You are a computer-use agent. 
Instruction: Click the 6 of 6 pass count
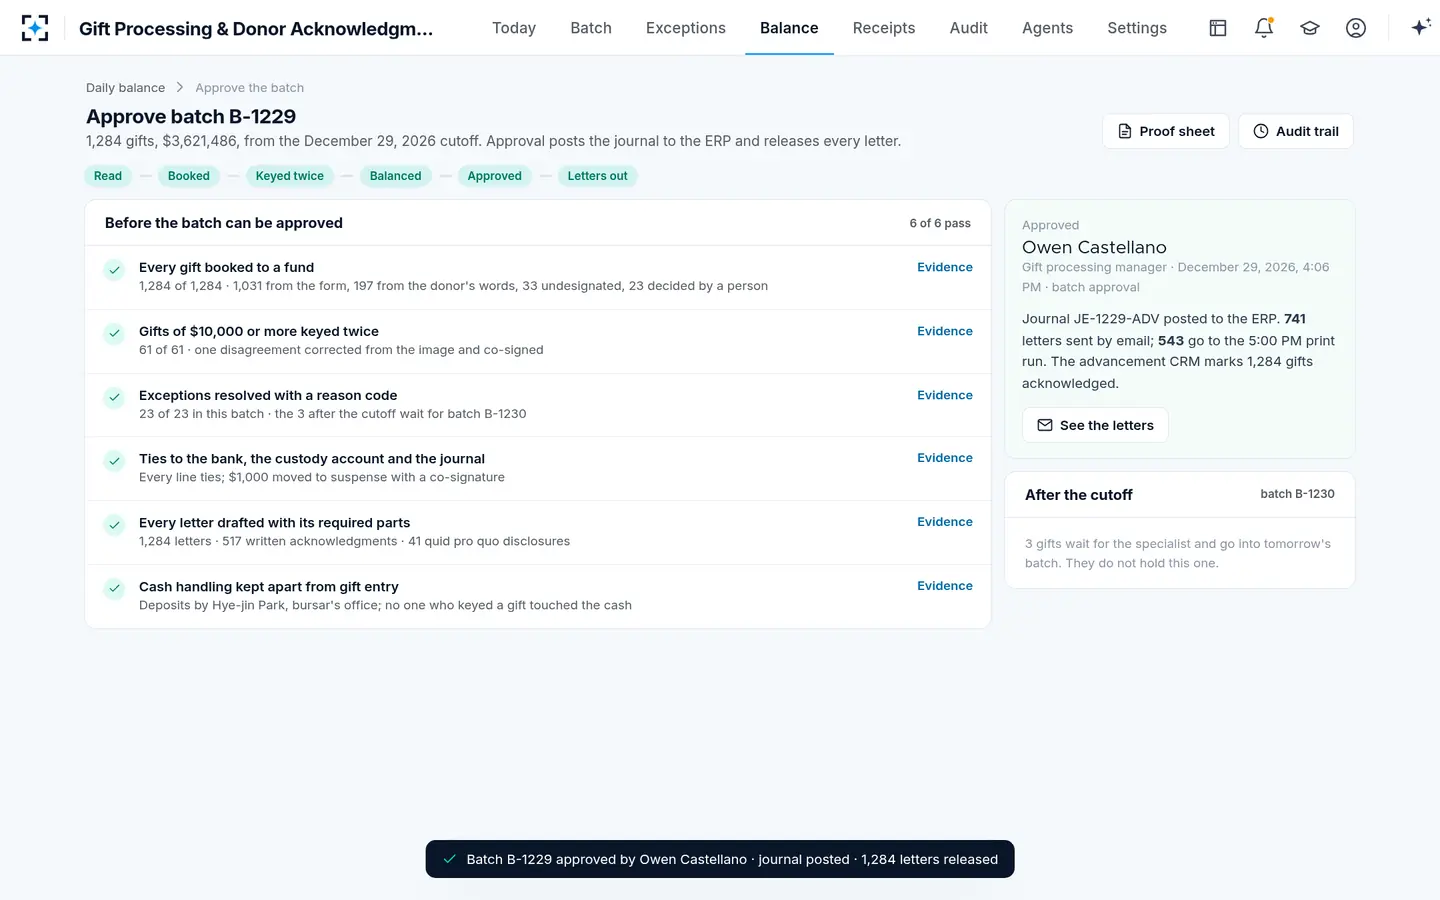pos(940,223)
